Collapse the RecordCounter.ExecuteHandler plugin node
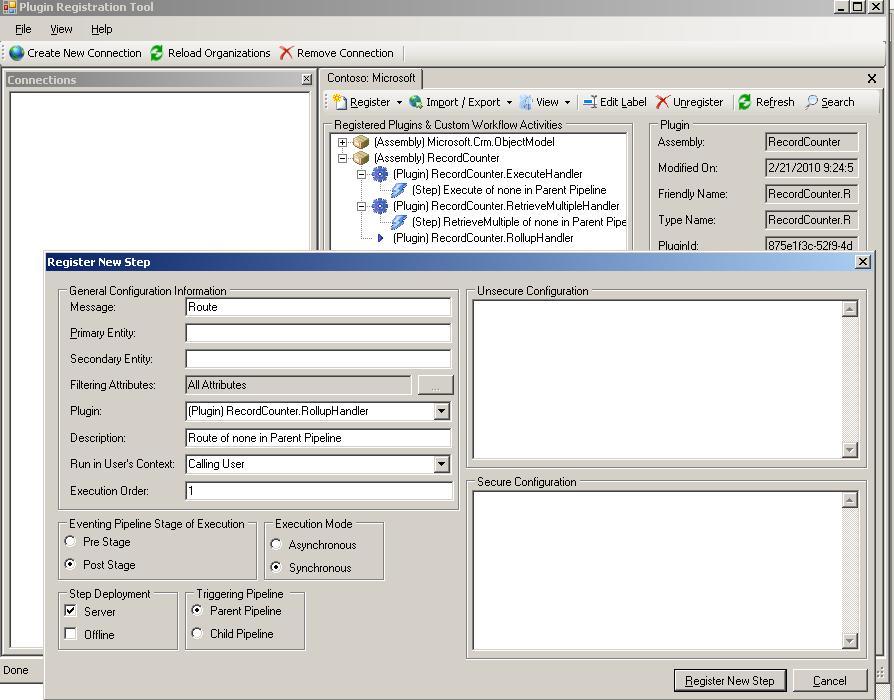This screenshot has width=894, height=700. 361,174
